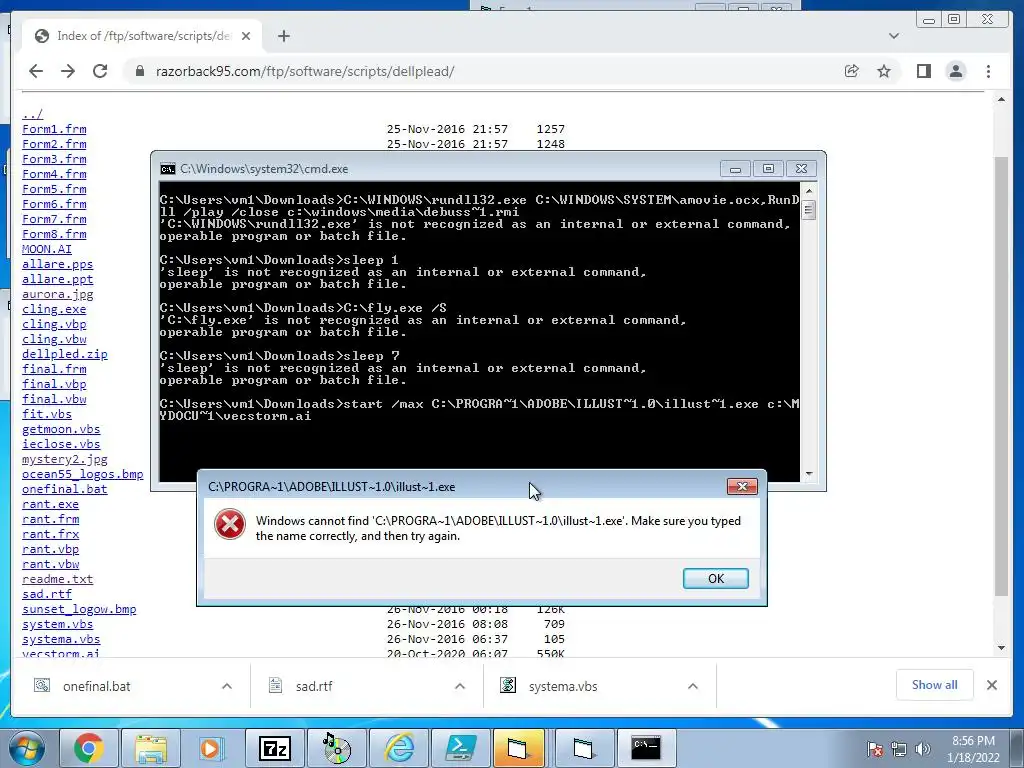Download dellpled.zip link
1024x768 pixels.
tap(65, 355)
